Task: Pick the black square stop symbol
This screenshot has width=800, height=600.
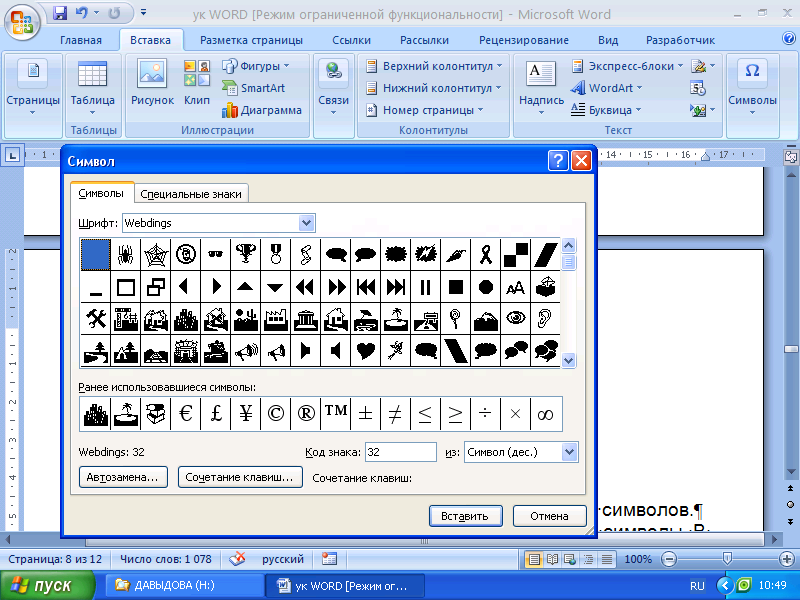Action: click(456, 287)
